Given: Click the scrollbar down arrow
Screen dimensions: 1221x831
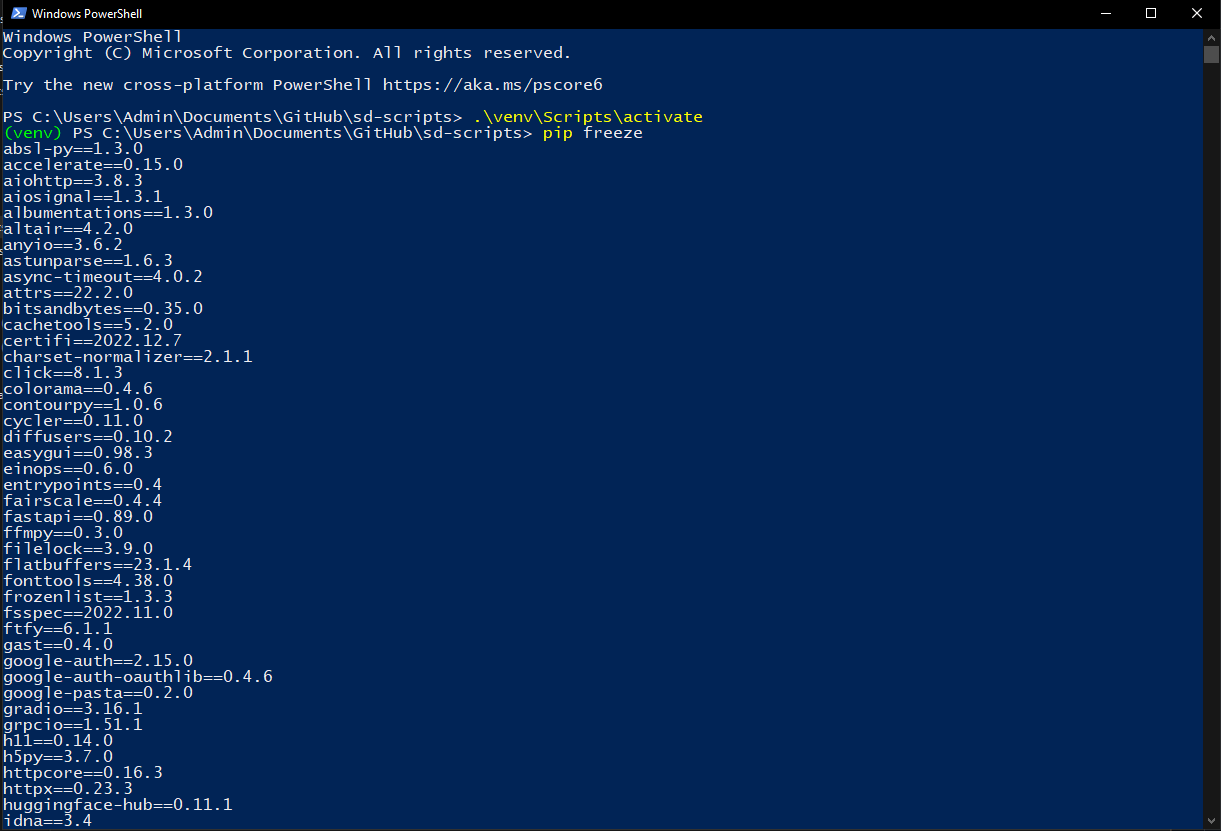Looking at the screenshot, I should point(1211,821).
